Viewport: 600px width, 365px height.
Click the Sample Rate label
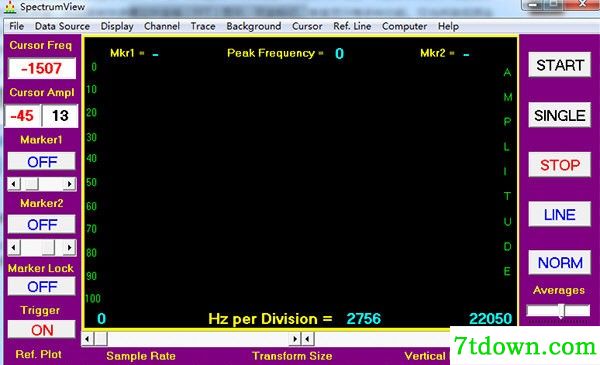pyautogui.click(x=141, y=356)
